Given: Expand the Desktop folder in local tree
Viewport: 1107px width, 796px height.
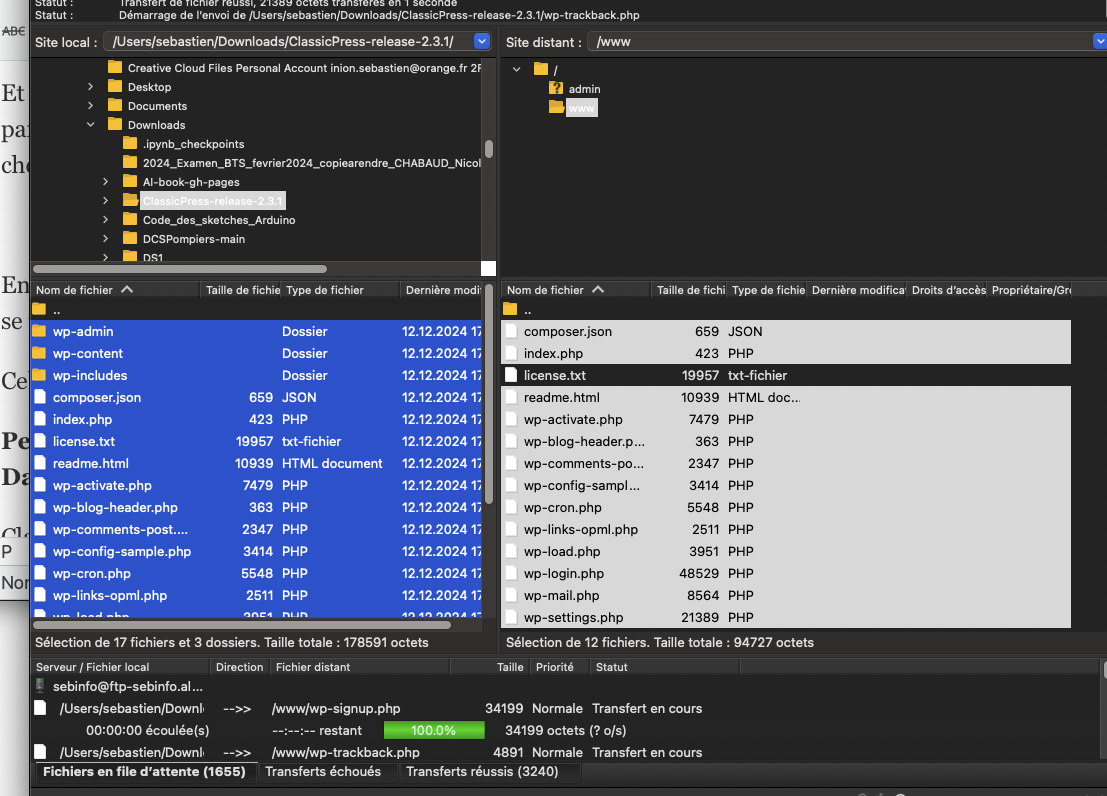Looking at the screenshot, I should [90, 87].
